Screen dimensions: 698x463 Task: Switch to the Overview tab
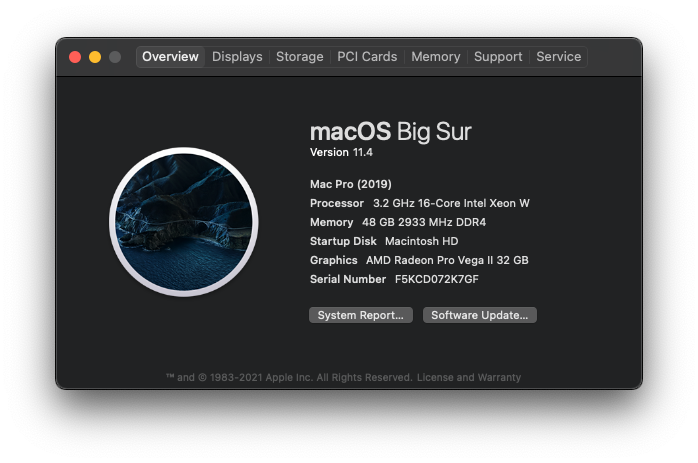(170, 57)
